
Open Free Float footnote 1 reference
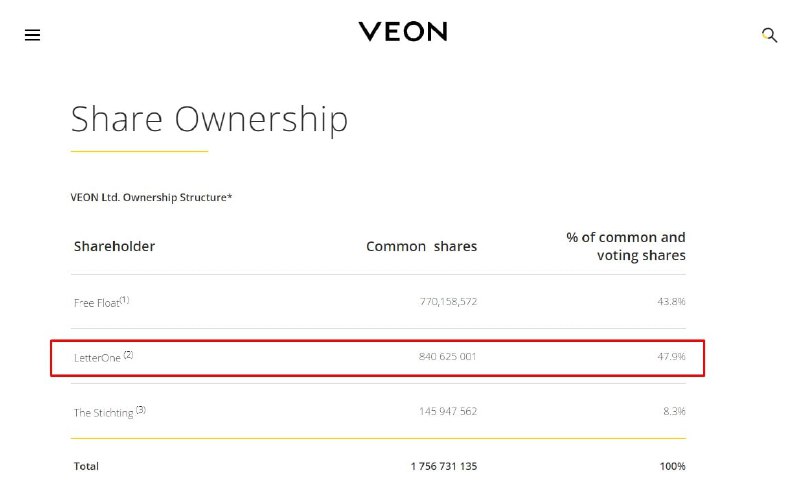pos(124,300)
